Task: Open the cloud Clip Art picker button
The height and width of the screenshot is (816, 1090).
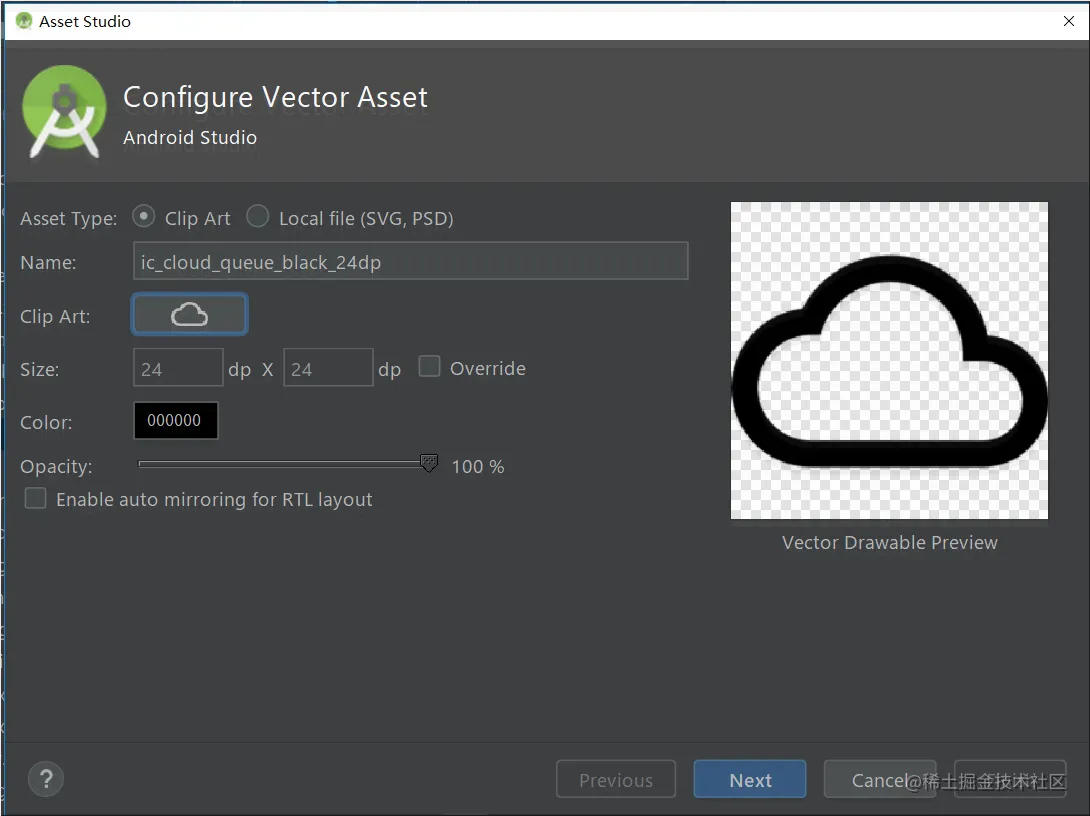Action: click(x=189, y=315)
